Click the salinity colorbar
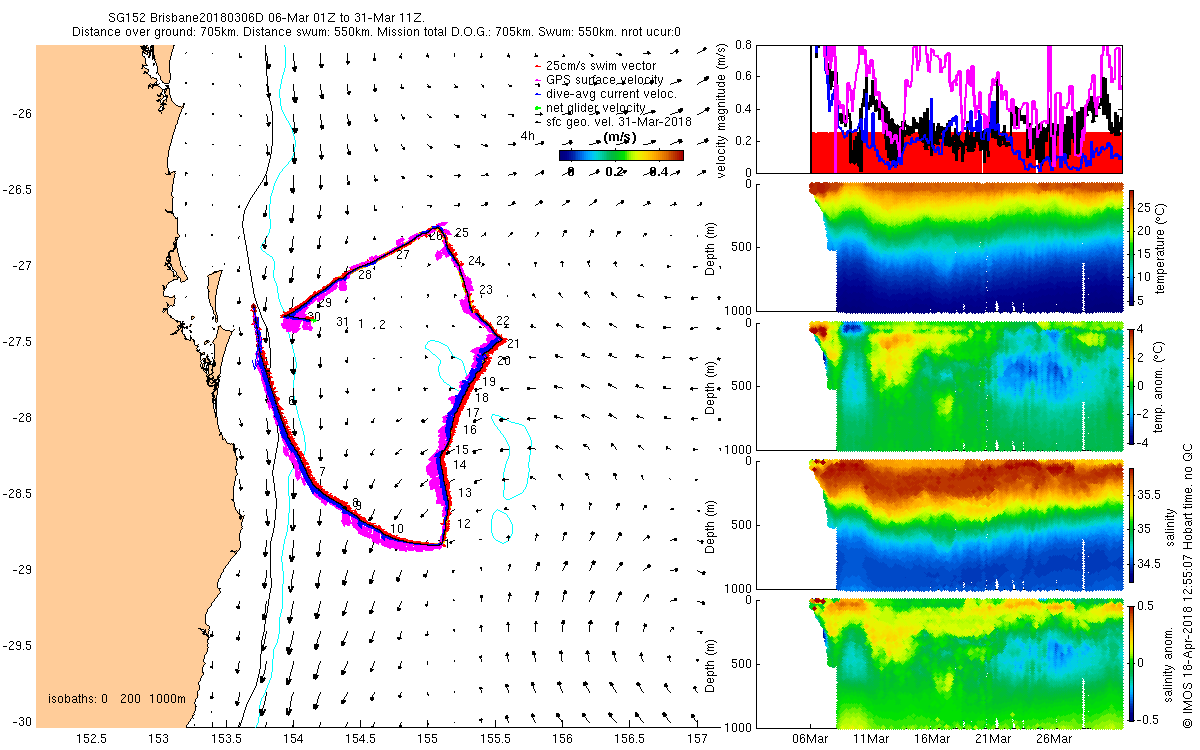Viewport: 1200px width, 750px height. (x=1133, y=524)
